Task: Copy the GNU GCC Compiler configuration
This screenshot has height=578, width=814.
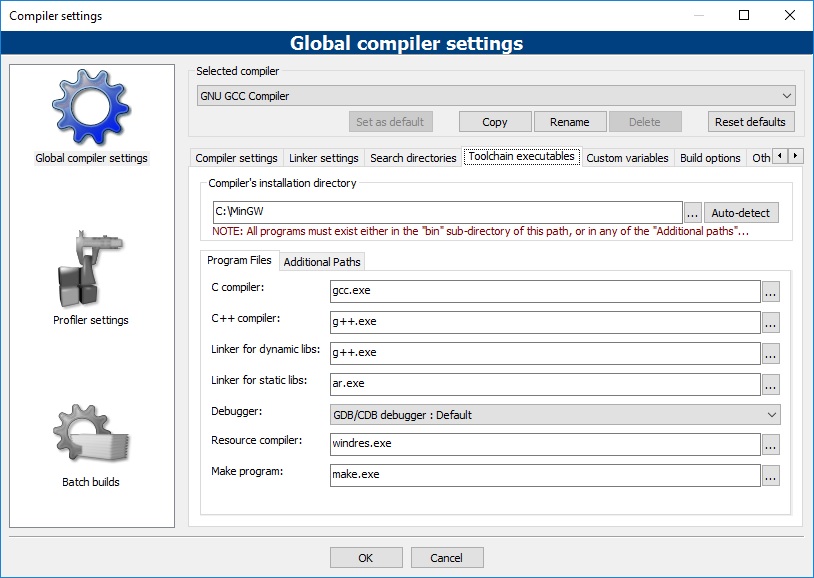Action: pos(494,121)
